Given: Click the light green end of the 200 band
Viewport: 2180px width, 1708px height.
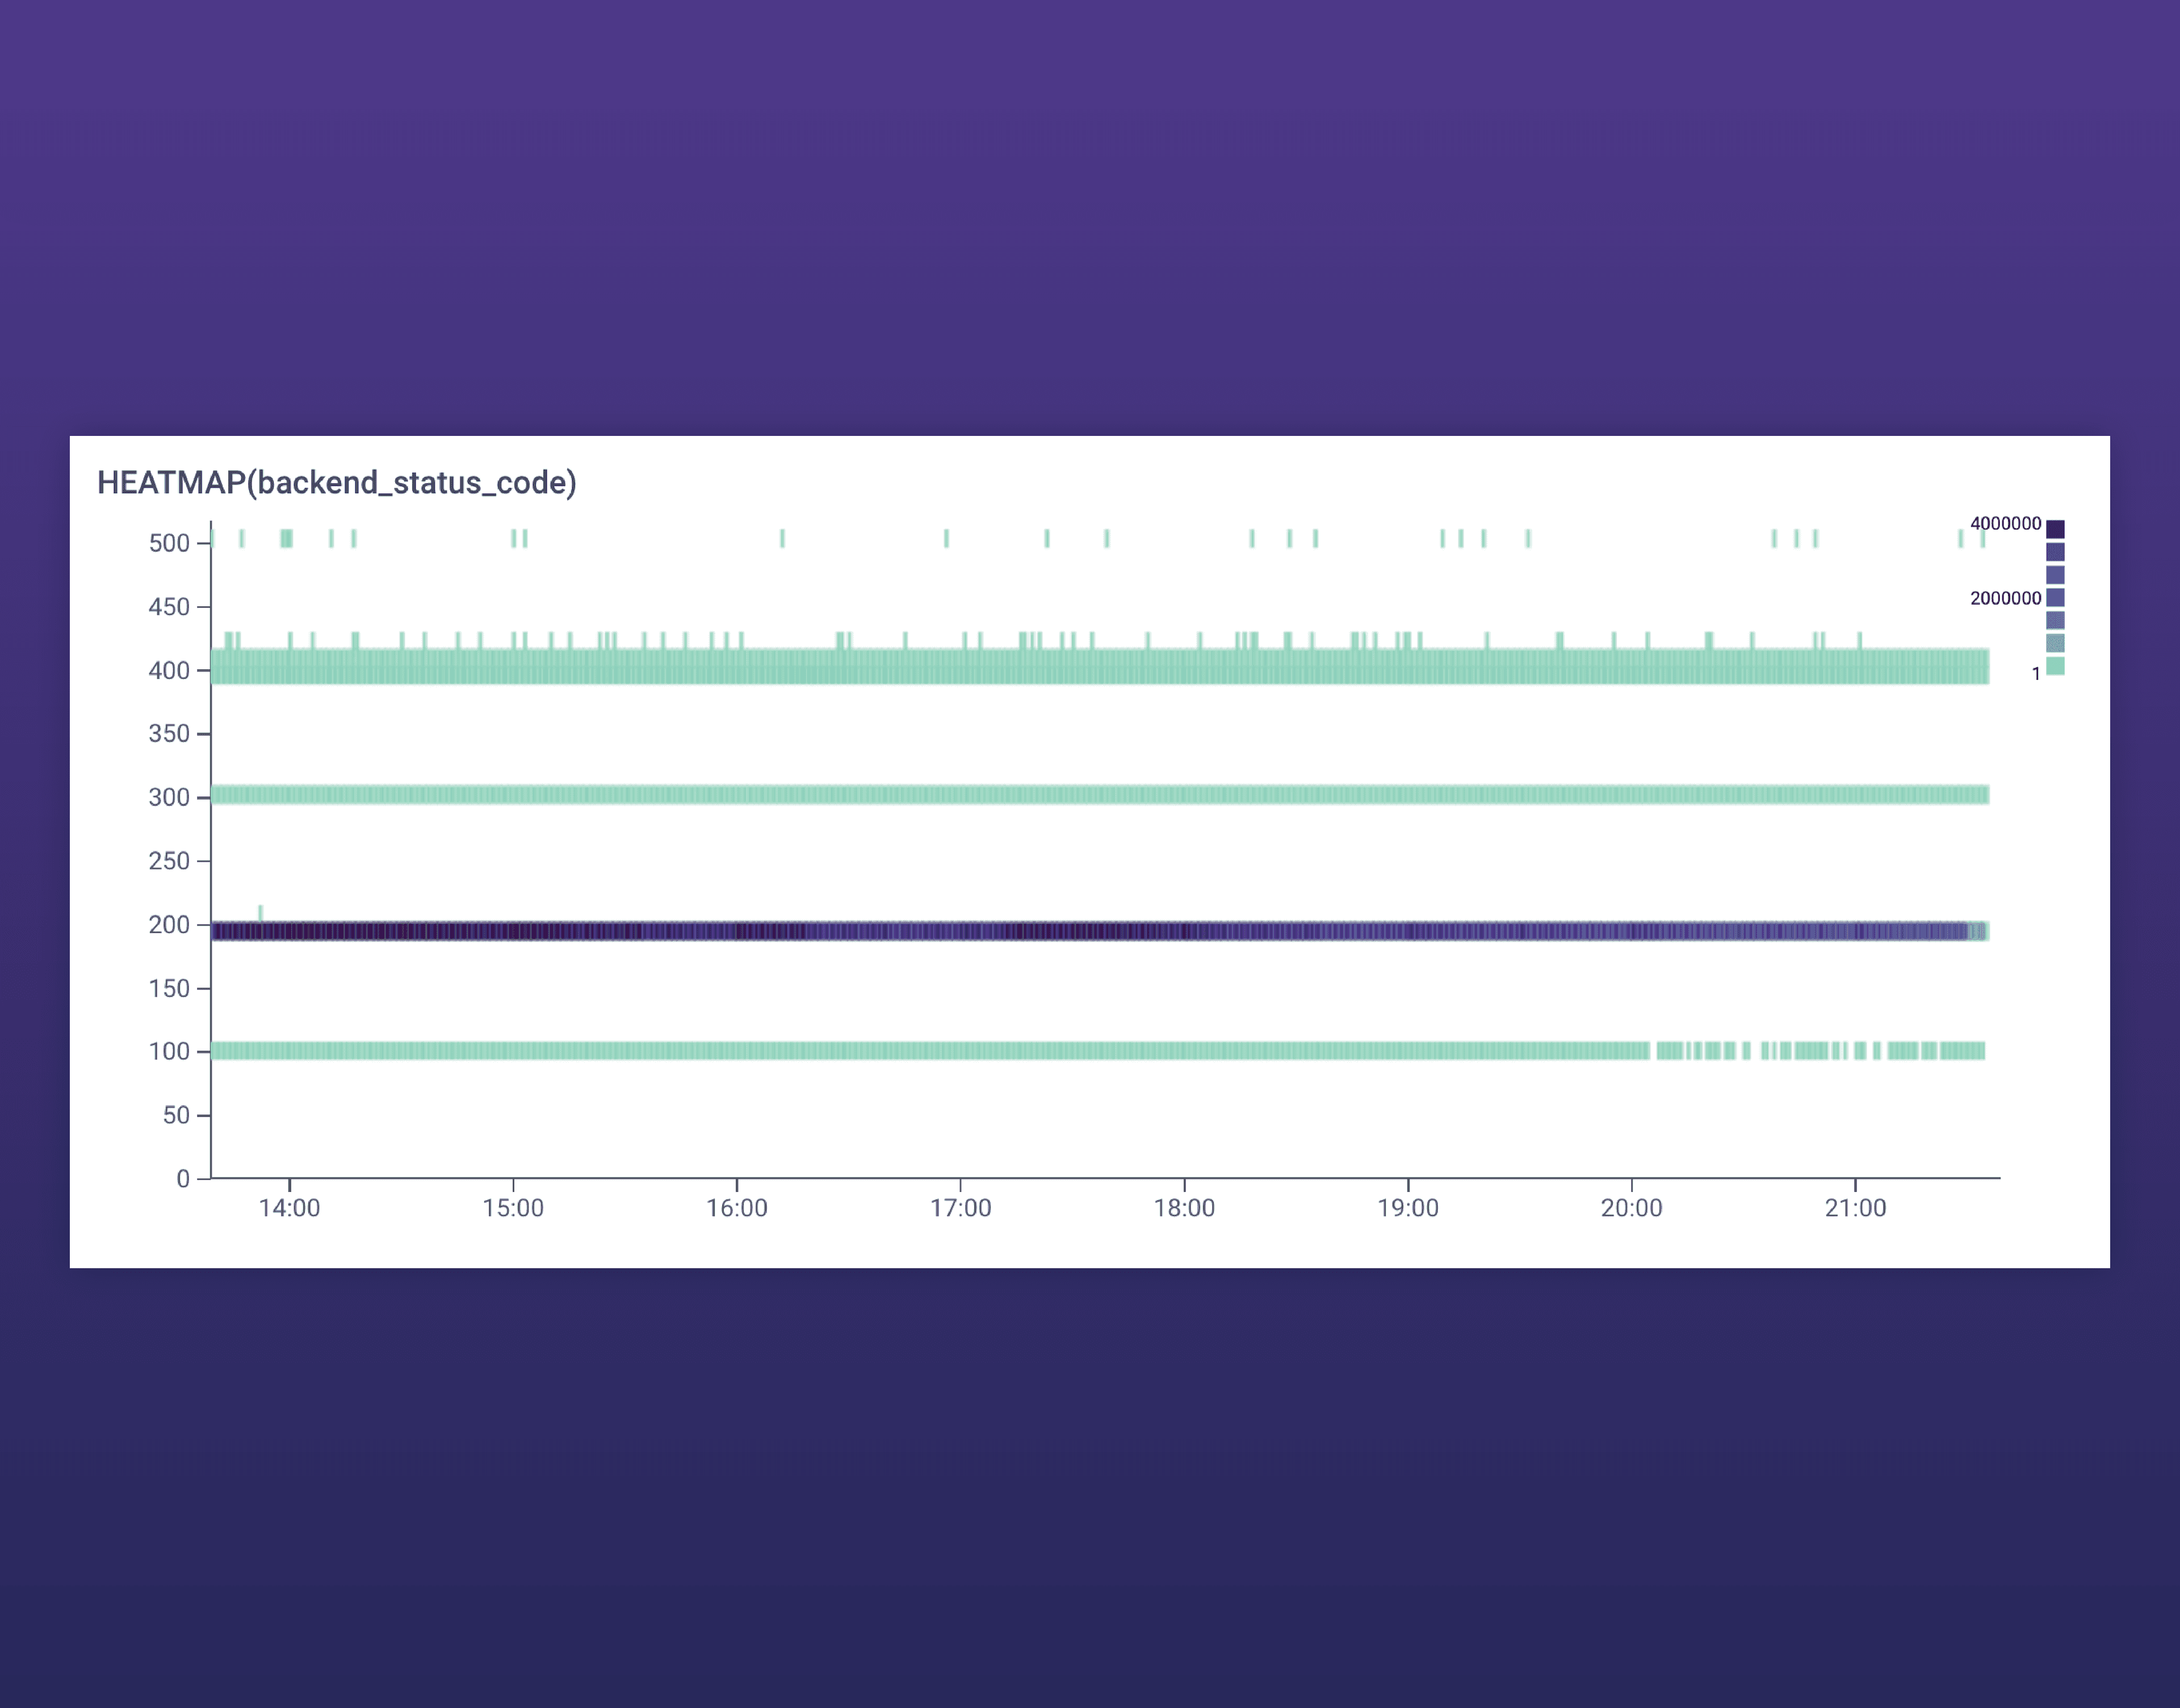Looking at the screenshot, I should click(1979, 931).
